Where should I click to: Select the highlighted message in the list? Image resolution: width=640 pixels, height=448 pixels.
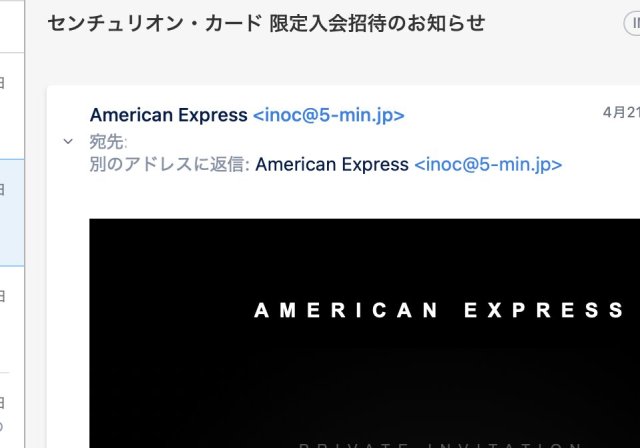(12, 213)
